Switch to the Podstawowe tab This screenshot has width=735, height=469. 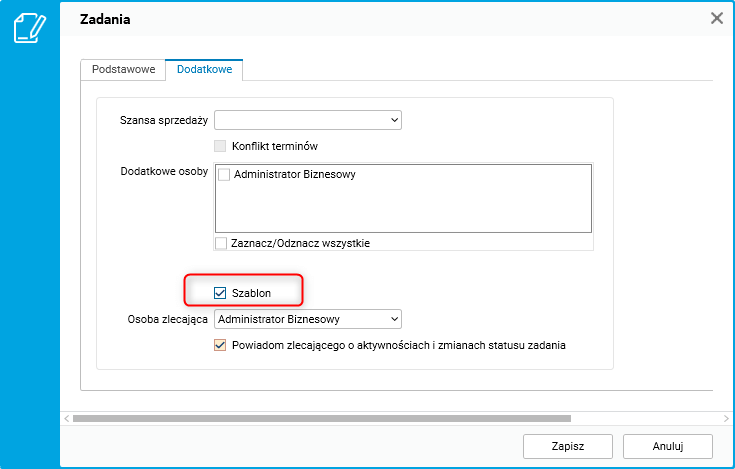click(123, 70)
